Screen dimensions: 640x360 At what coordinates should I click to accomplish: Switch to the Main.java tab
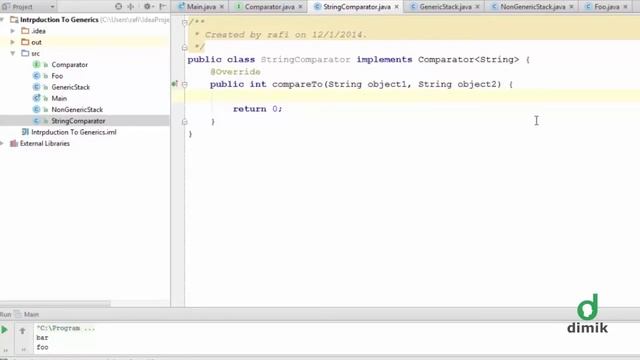(201, 7)
